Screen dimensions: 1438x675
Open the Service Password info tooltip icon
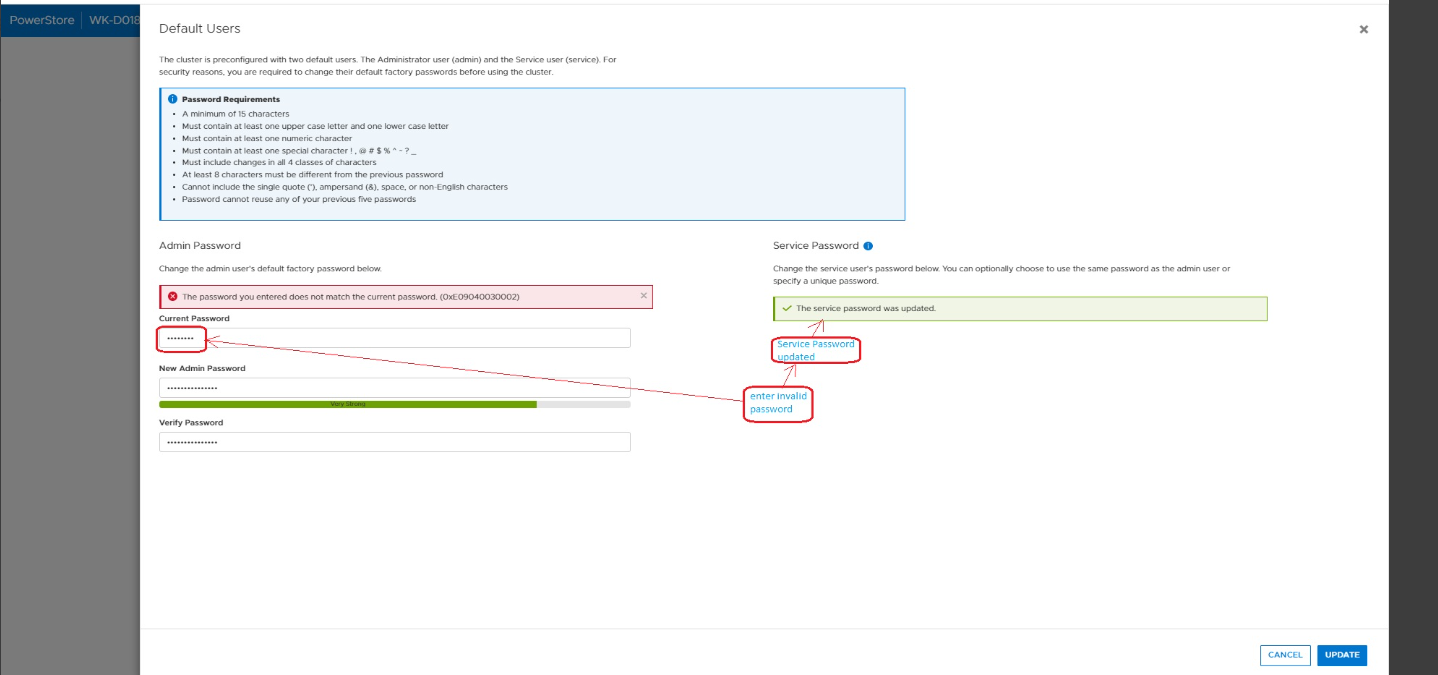coord(866,245)
